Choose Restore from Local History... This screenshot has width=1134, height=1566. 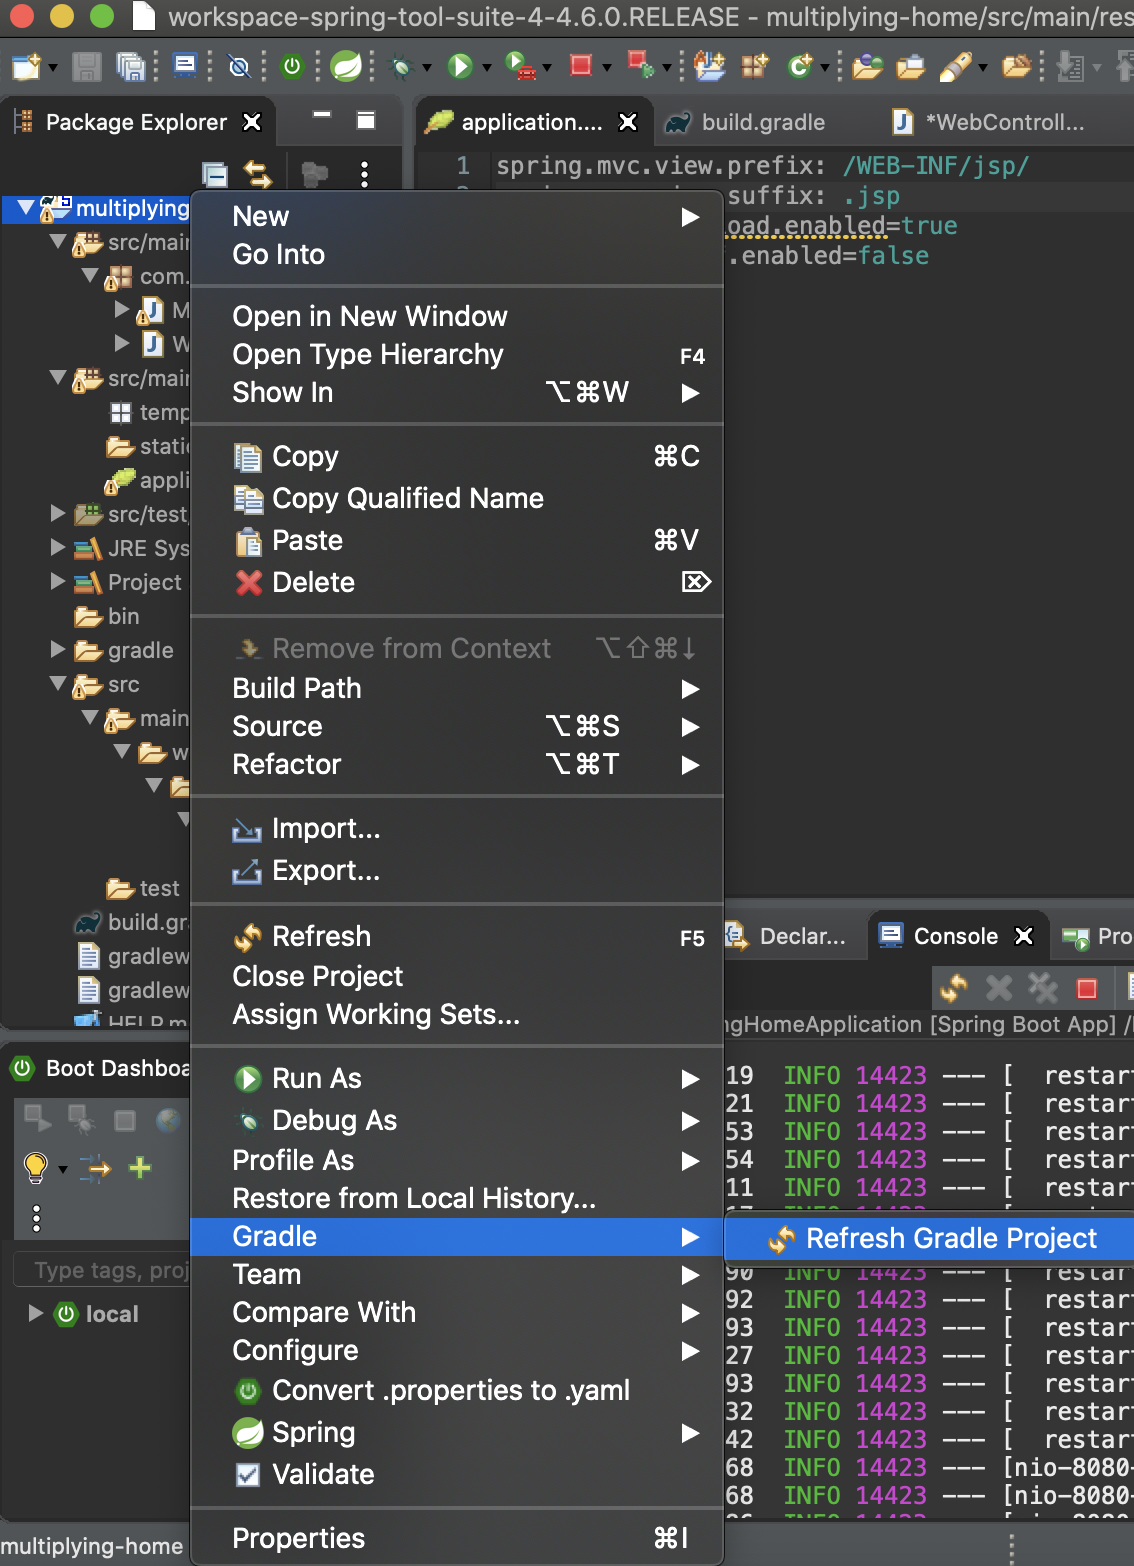[x=457, y=1198]
